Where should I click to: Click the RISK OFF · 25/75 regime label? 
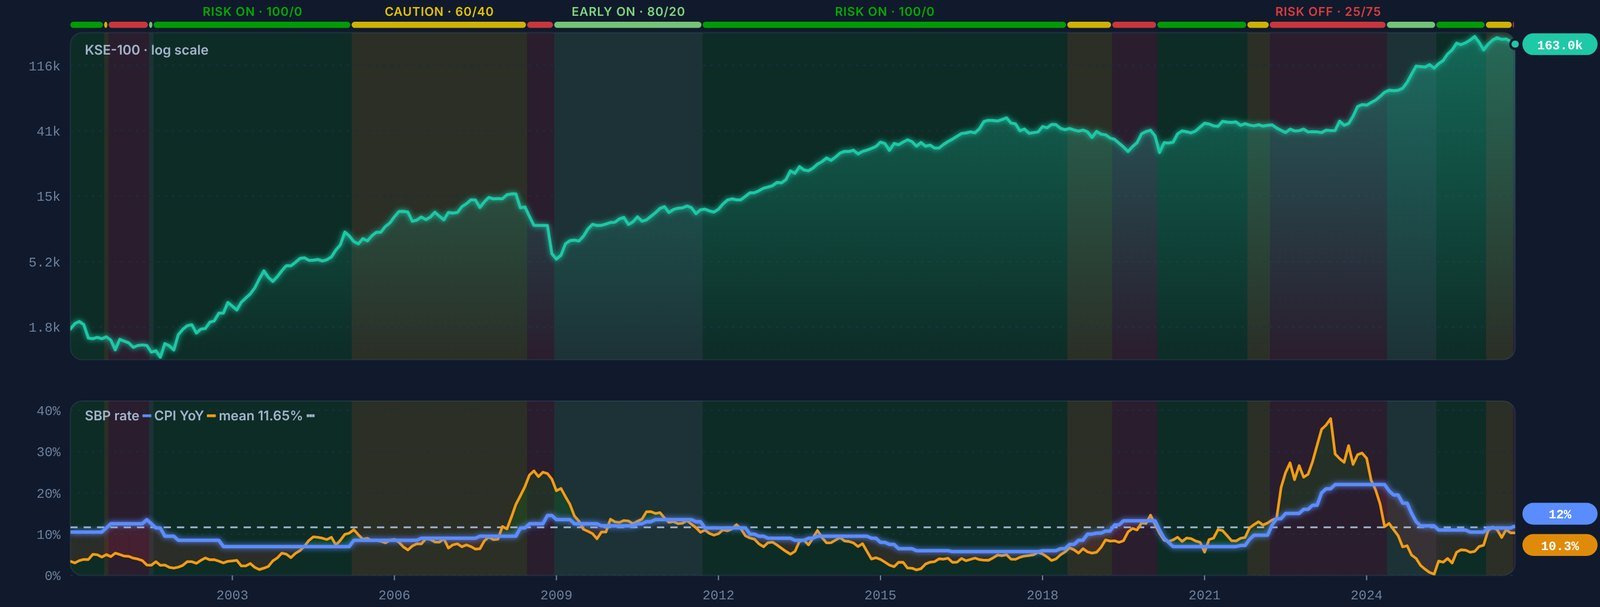(x=1328, y=12)
